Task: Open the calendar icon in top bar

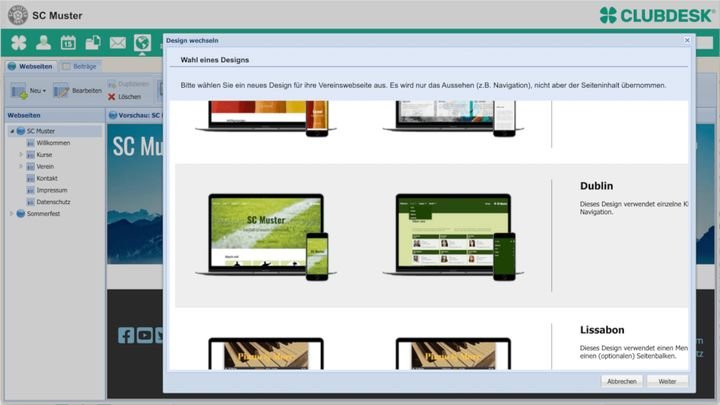Action: click(x=68, y=43)
